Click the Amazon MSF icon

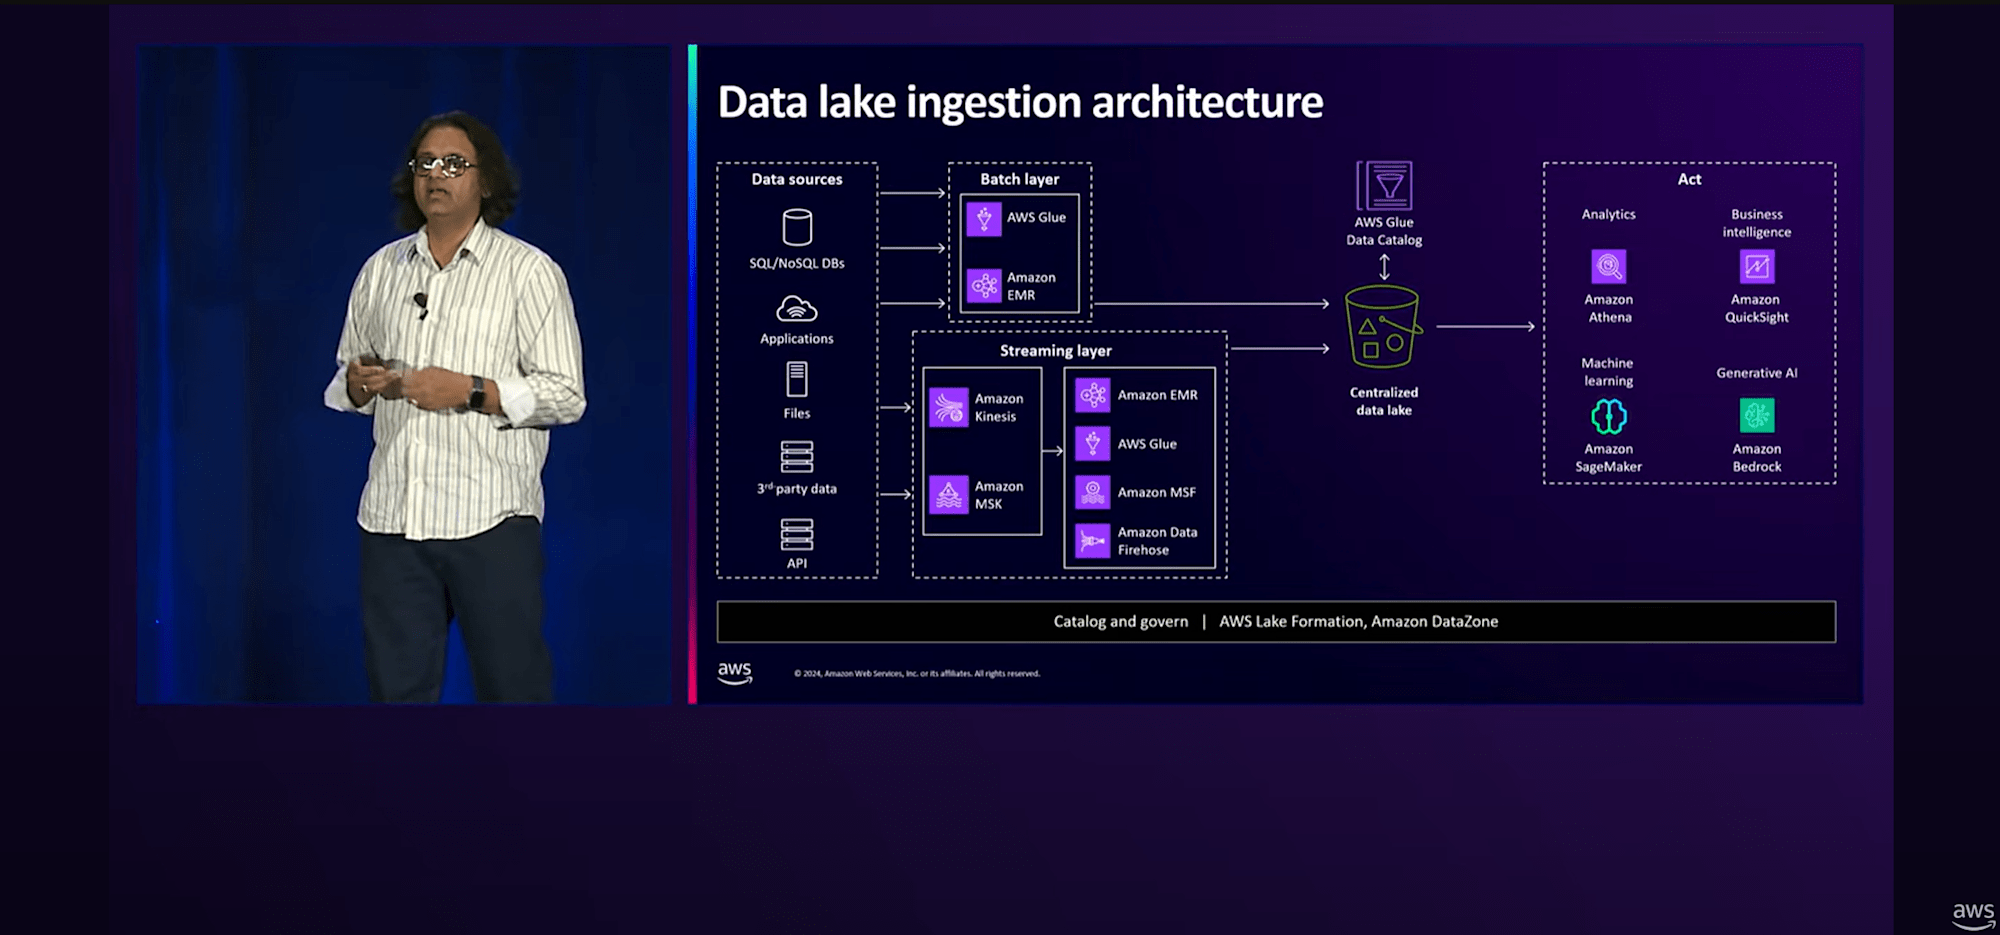pos(1093,492)
